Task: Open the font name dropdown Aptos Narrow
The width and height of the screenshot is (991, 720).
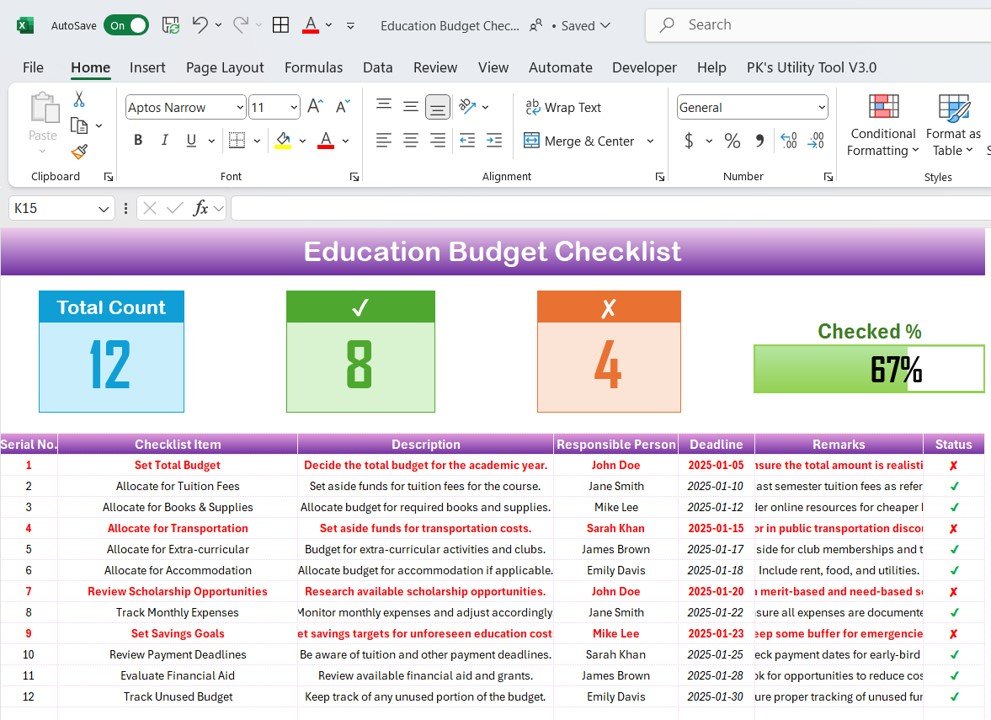Action: point(185,107)
